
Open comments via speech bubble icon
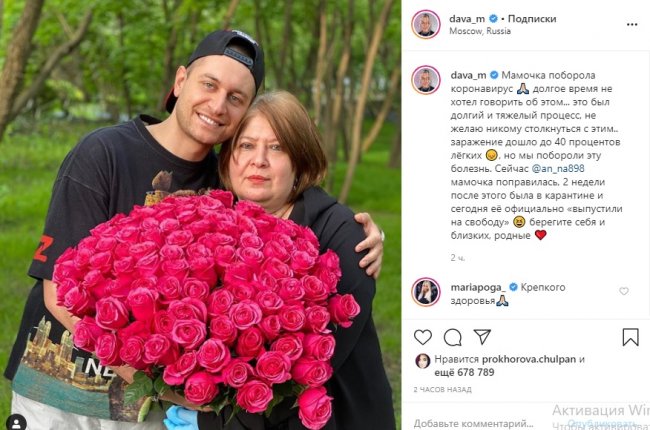point(453,337)
